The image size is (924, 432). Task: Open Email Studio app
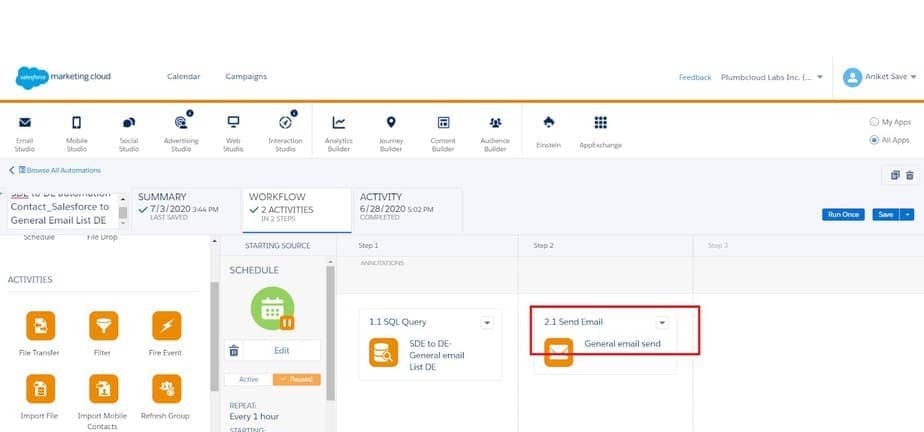[25, 132]
